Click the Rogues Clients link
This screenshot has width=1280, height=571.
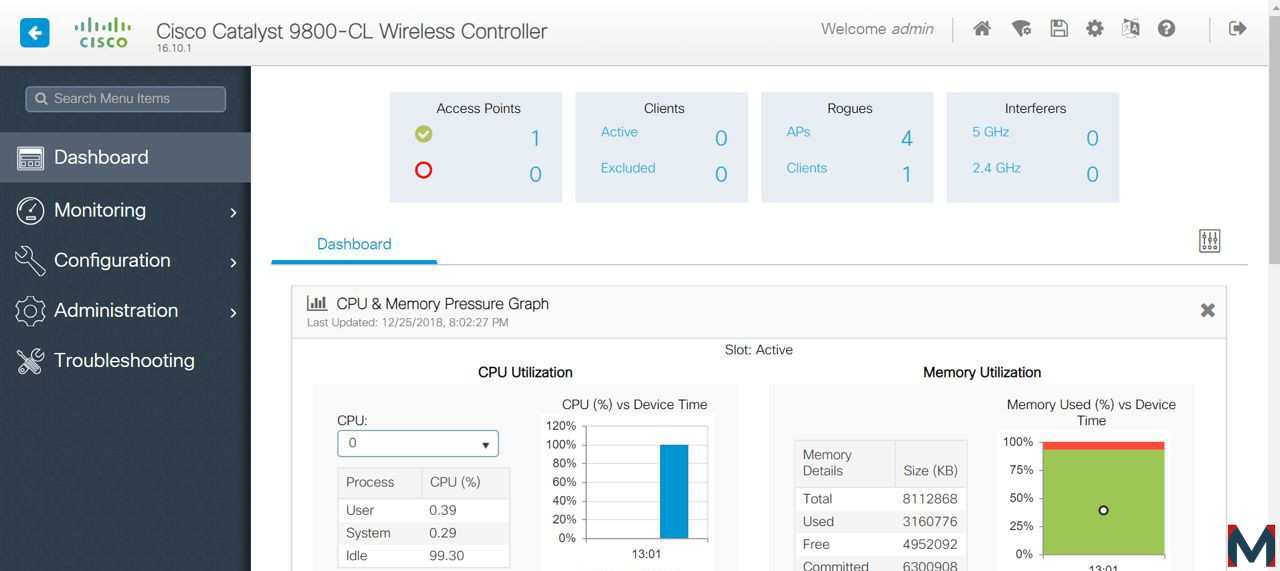(807, 168)
